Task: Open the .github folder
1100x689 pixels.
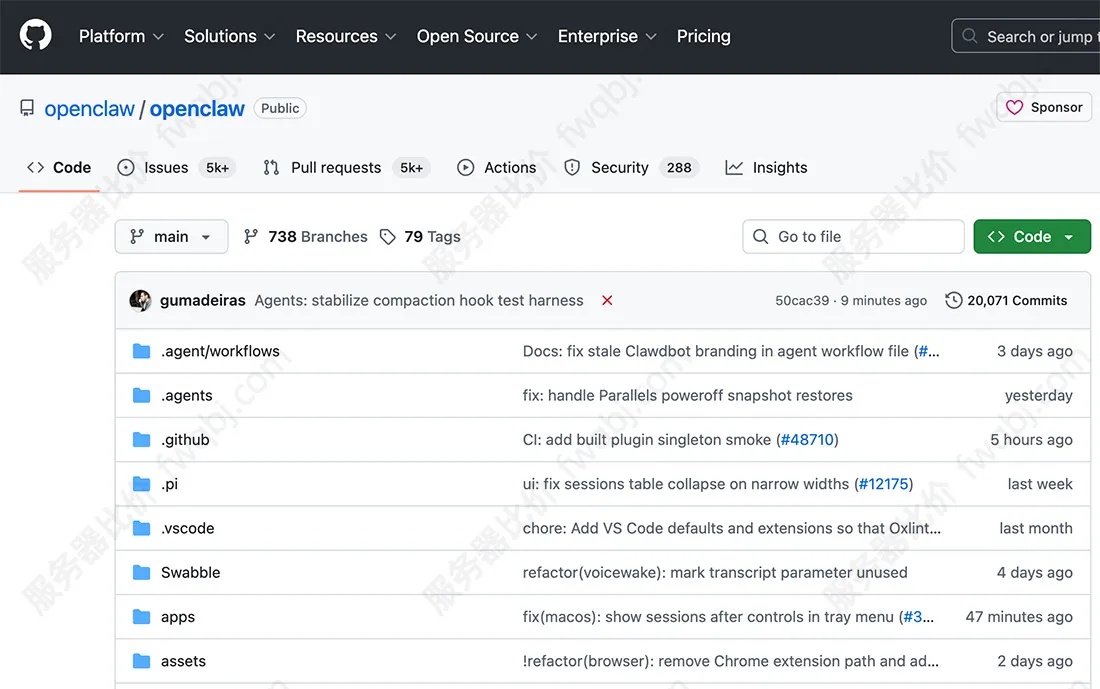Action: [185, 440]
